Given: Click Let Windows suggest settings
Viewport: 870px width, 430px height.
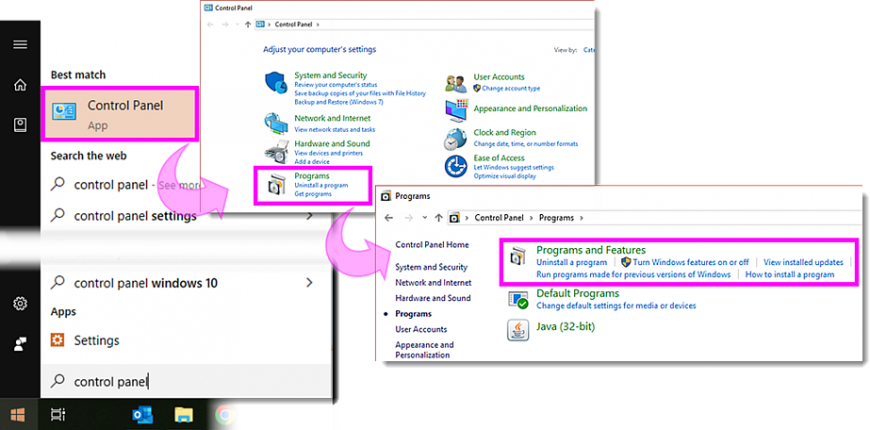Looking at the screenshot, I should click(514, 168).
